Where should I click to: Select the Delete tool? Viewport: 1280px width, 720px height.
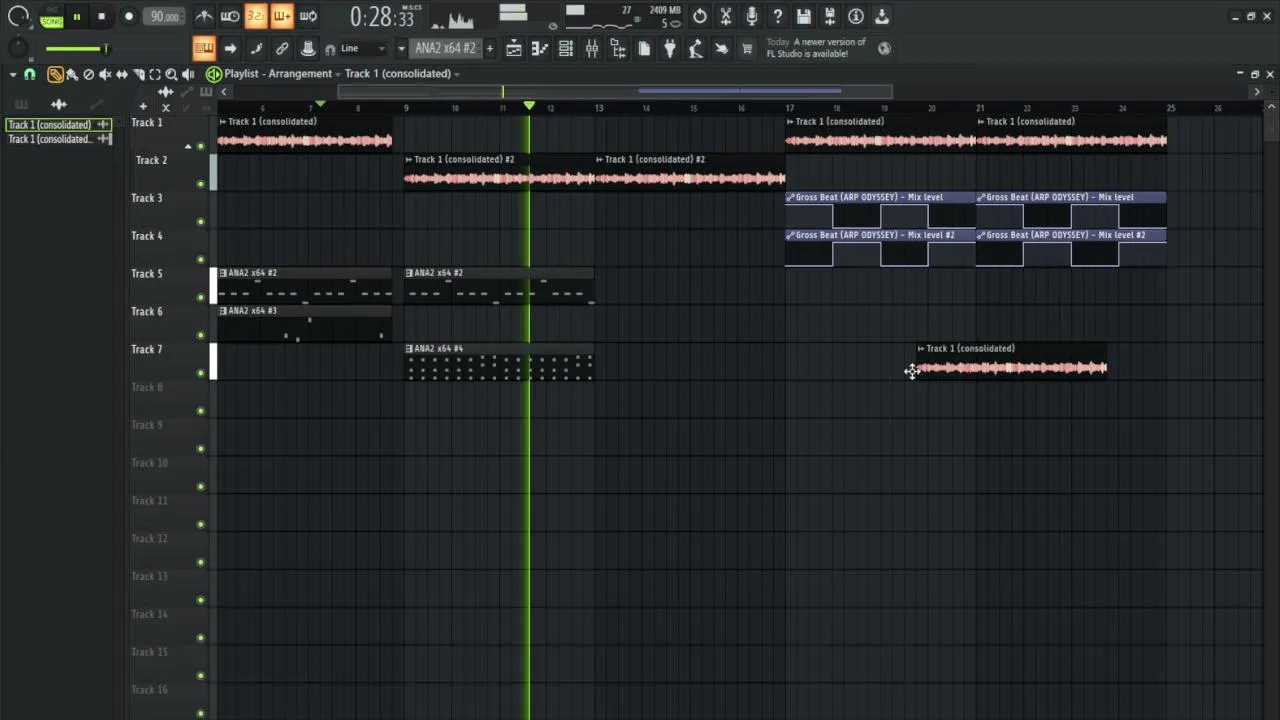88,74
